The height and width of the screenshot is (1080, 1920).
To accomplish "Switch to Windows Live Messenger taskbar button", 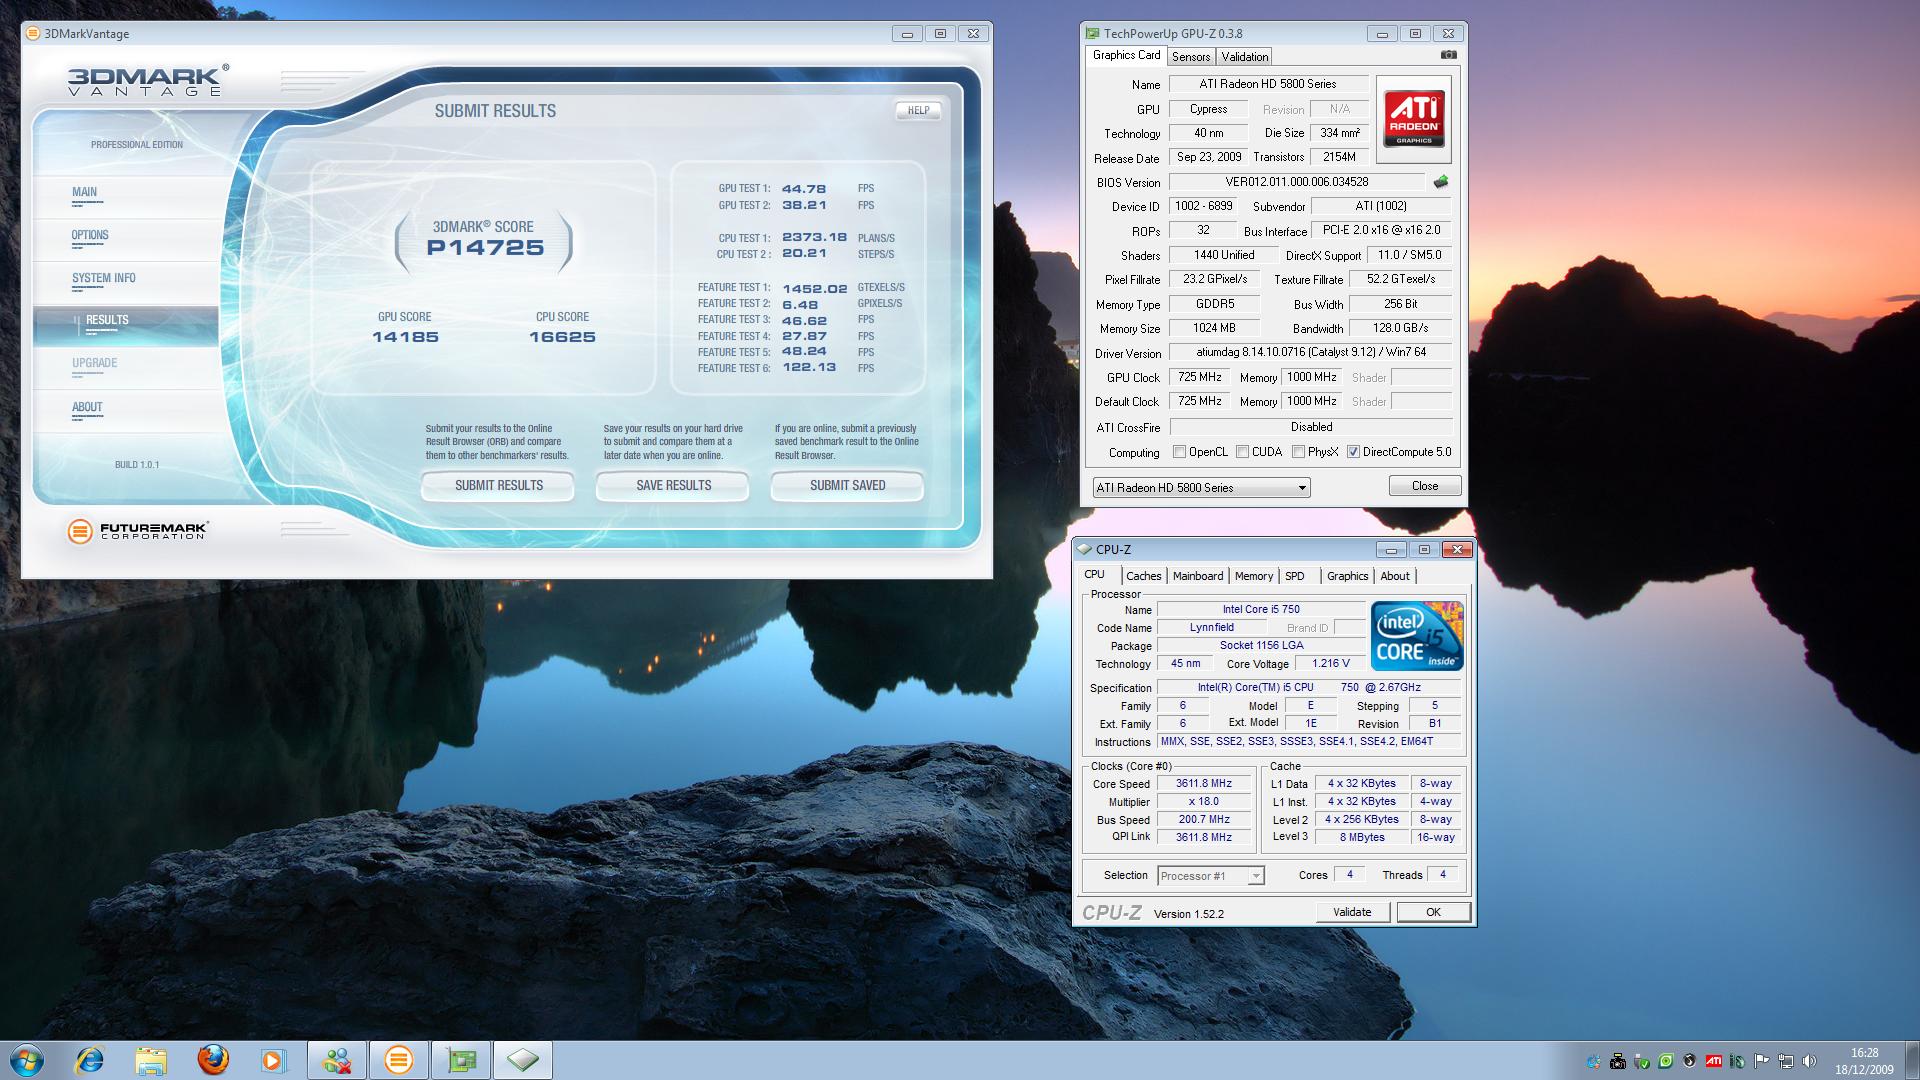I will (x=337, y=1060).
